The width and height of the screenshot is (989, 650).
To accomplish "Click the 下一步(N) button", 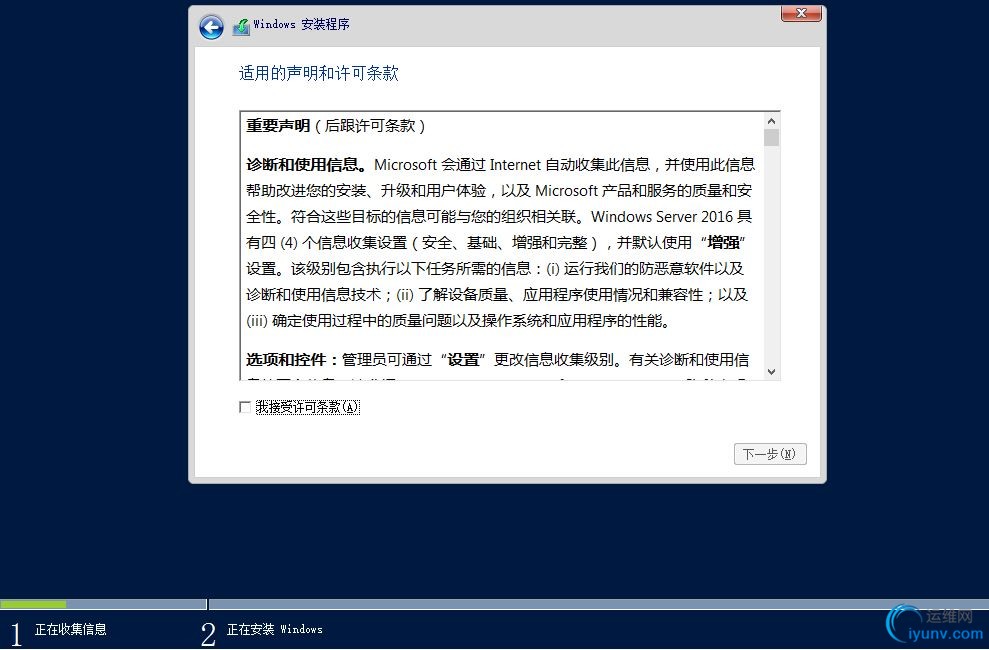I will click(x=770, y=454).
